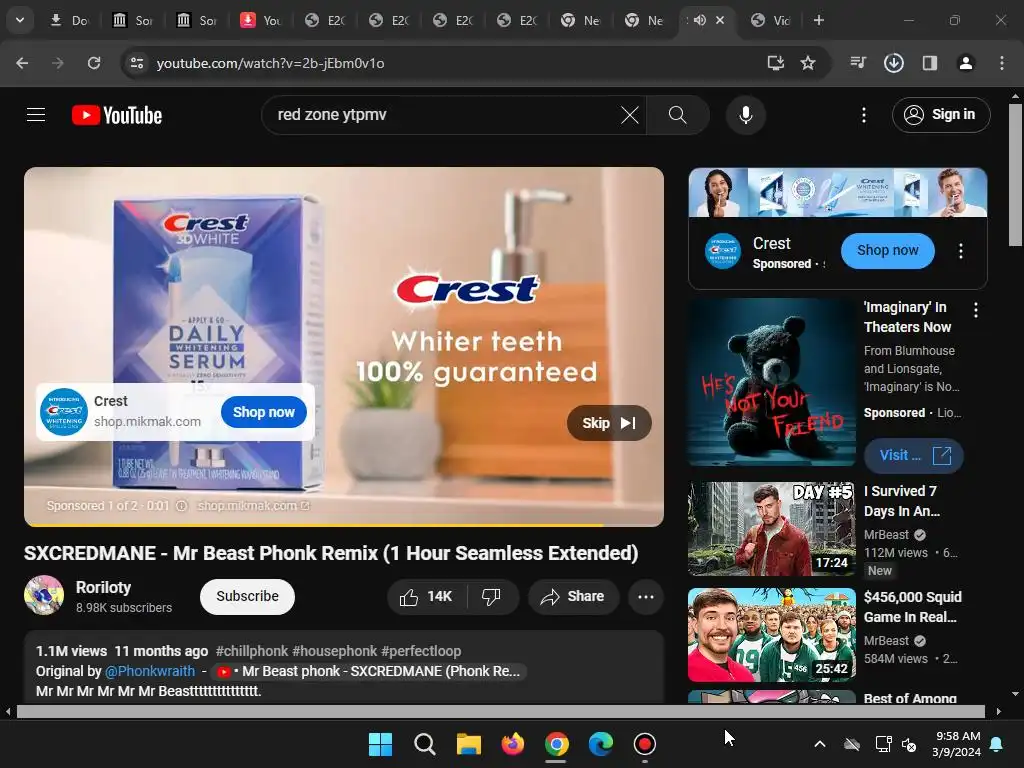
Task: Run search with the magnifier button
Action: [678, 115]
